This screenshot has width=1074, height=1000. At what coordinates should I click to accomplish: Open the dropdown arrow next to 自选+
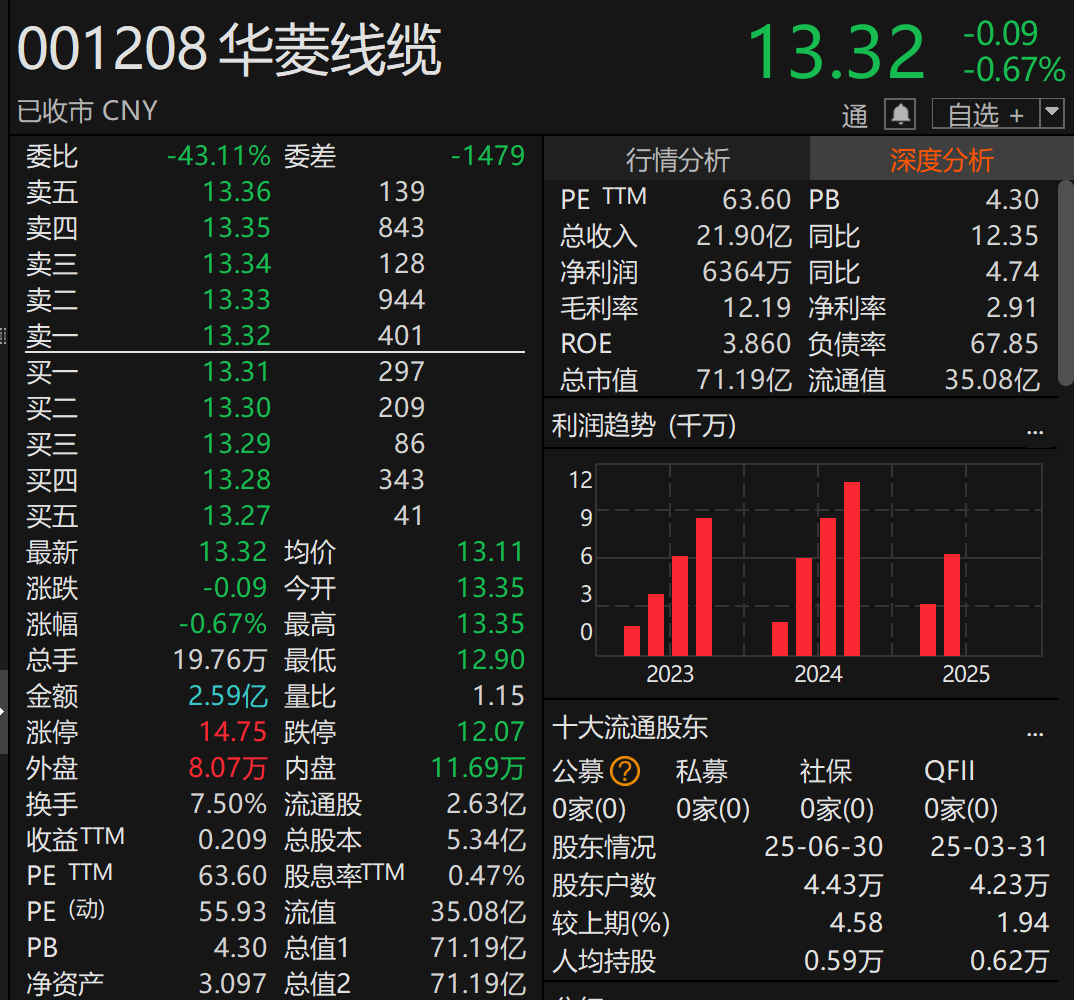(1053, 113)
